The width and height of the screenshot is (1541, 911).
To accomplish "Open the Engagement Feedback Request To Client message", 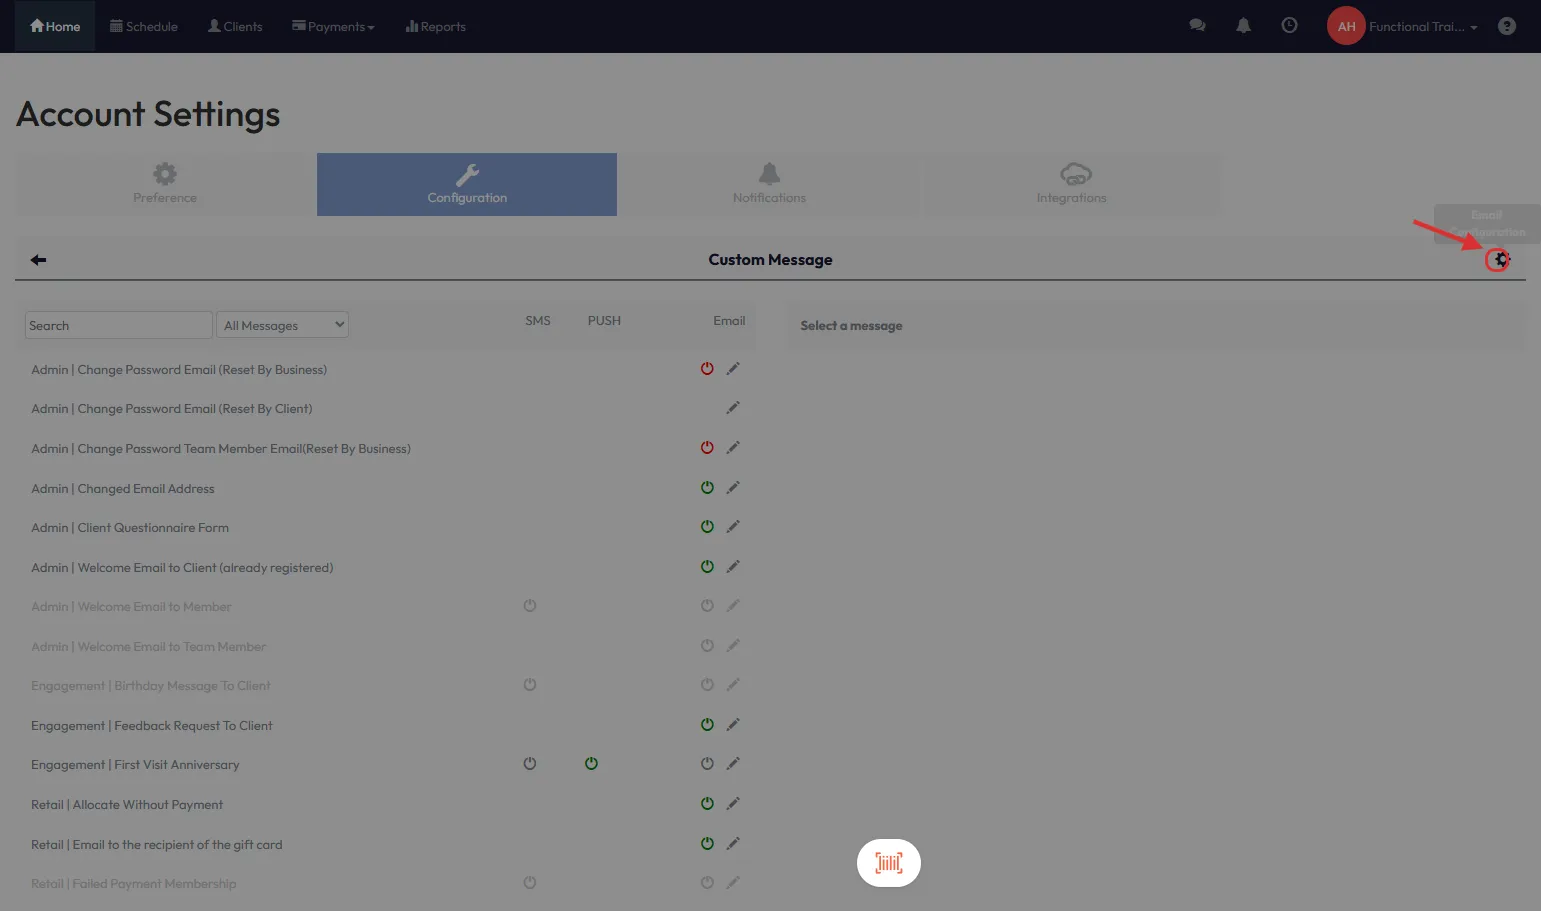I will click(x=152, y=726).
